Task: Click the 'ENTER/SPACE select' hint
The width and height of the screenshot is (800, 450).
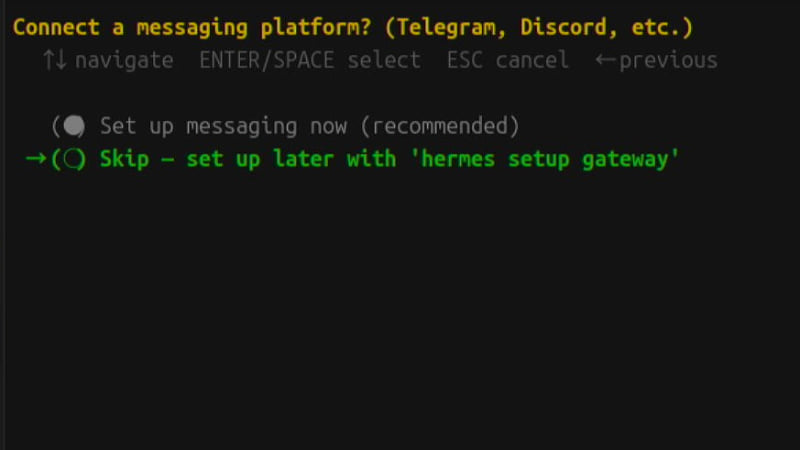Action: tap(310, 60)
